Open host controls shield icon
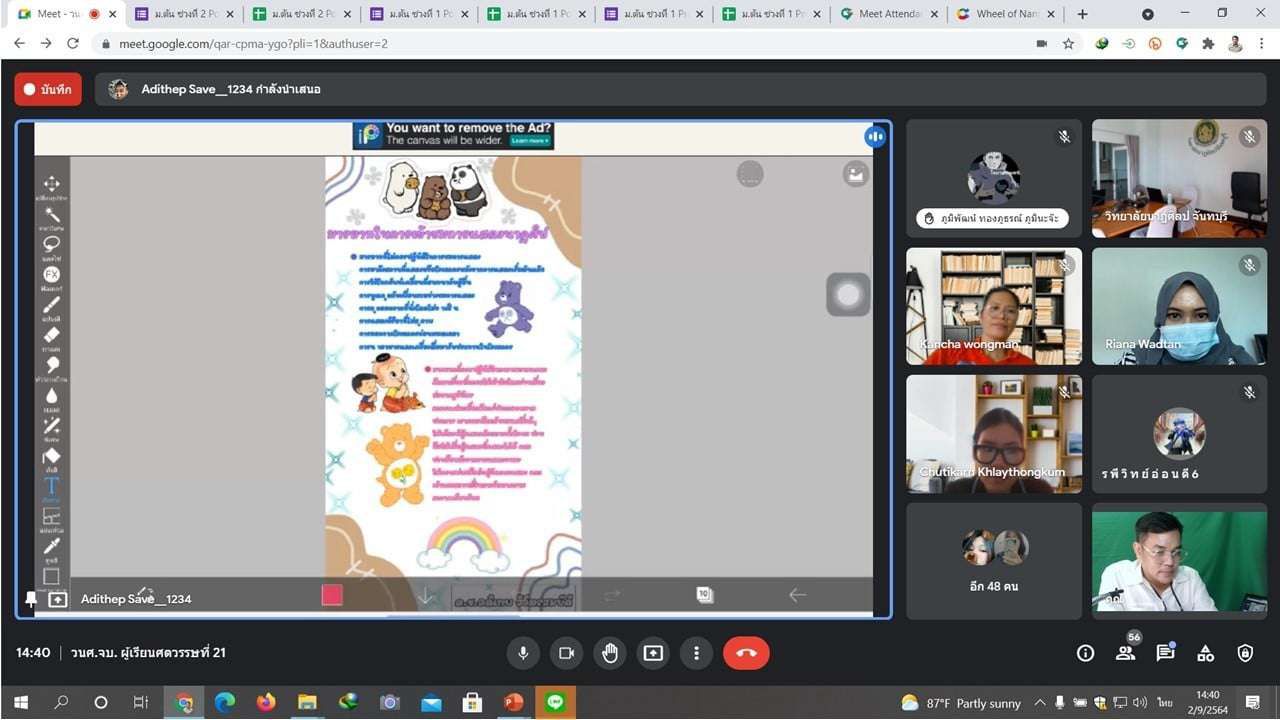1280x720 pixels. click(x=1245, y=653)
